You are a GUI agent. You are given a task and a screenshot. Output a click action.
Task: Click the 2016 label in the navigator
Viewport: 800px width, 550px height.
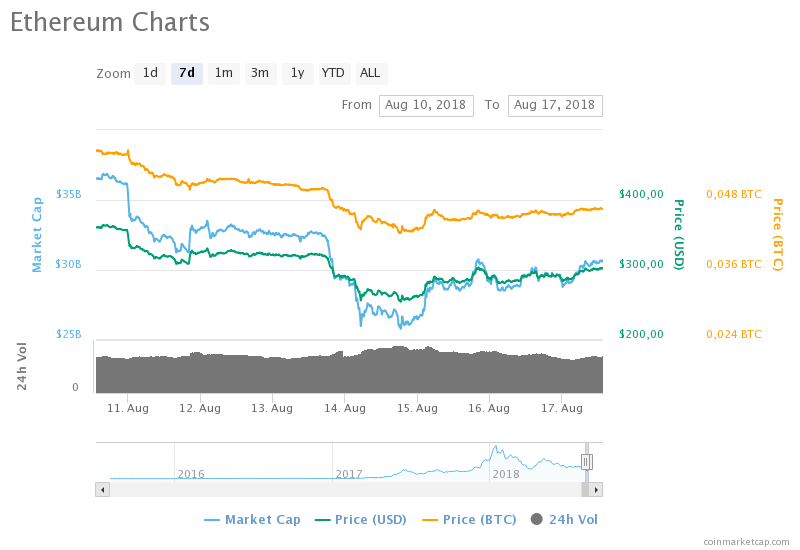[x=190, y=474]
